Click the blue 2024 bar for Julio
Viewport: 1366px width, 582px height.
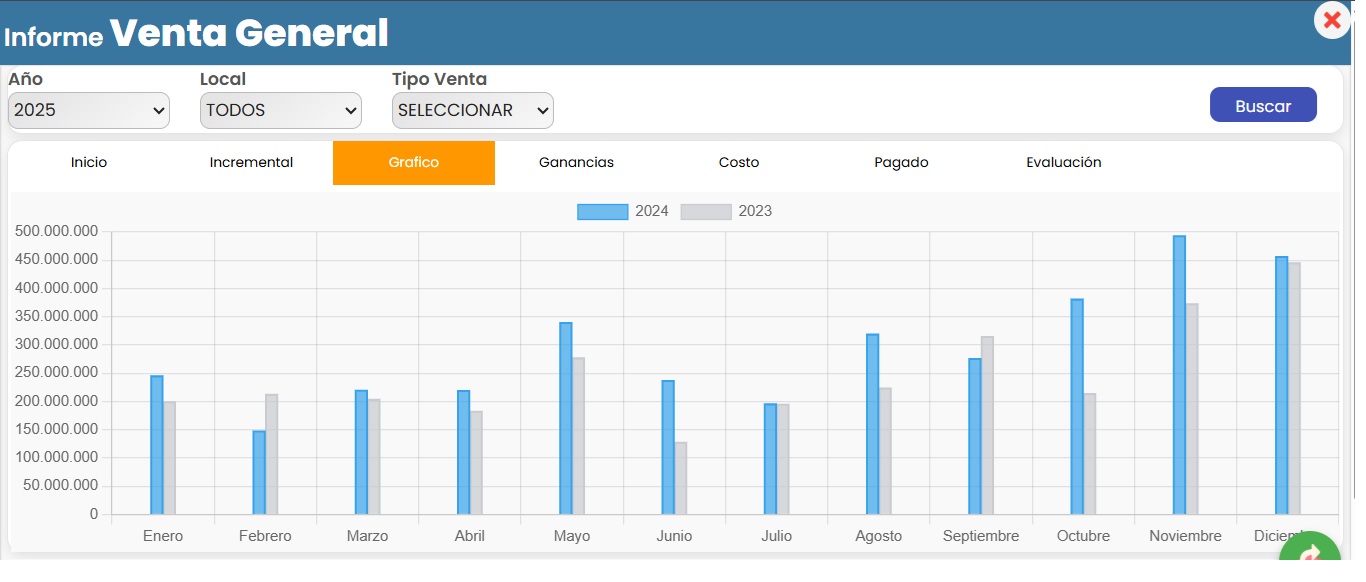pos(770,459)
